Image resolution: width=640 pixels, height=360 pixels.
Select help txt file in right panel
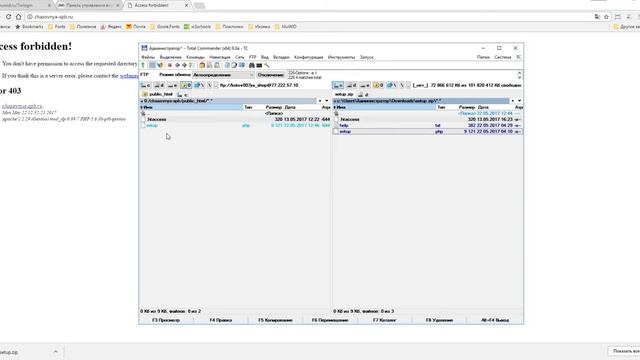[428, 125]
